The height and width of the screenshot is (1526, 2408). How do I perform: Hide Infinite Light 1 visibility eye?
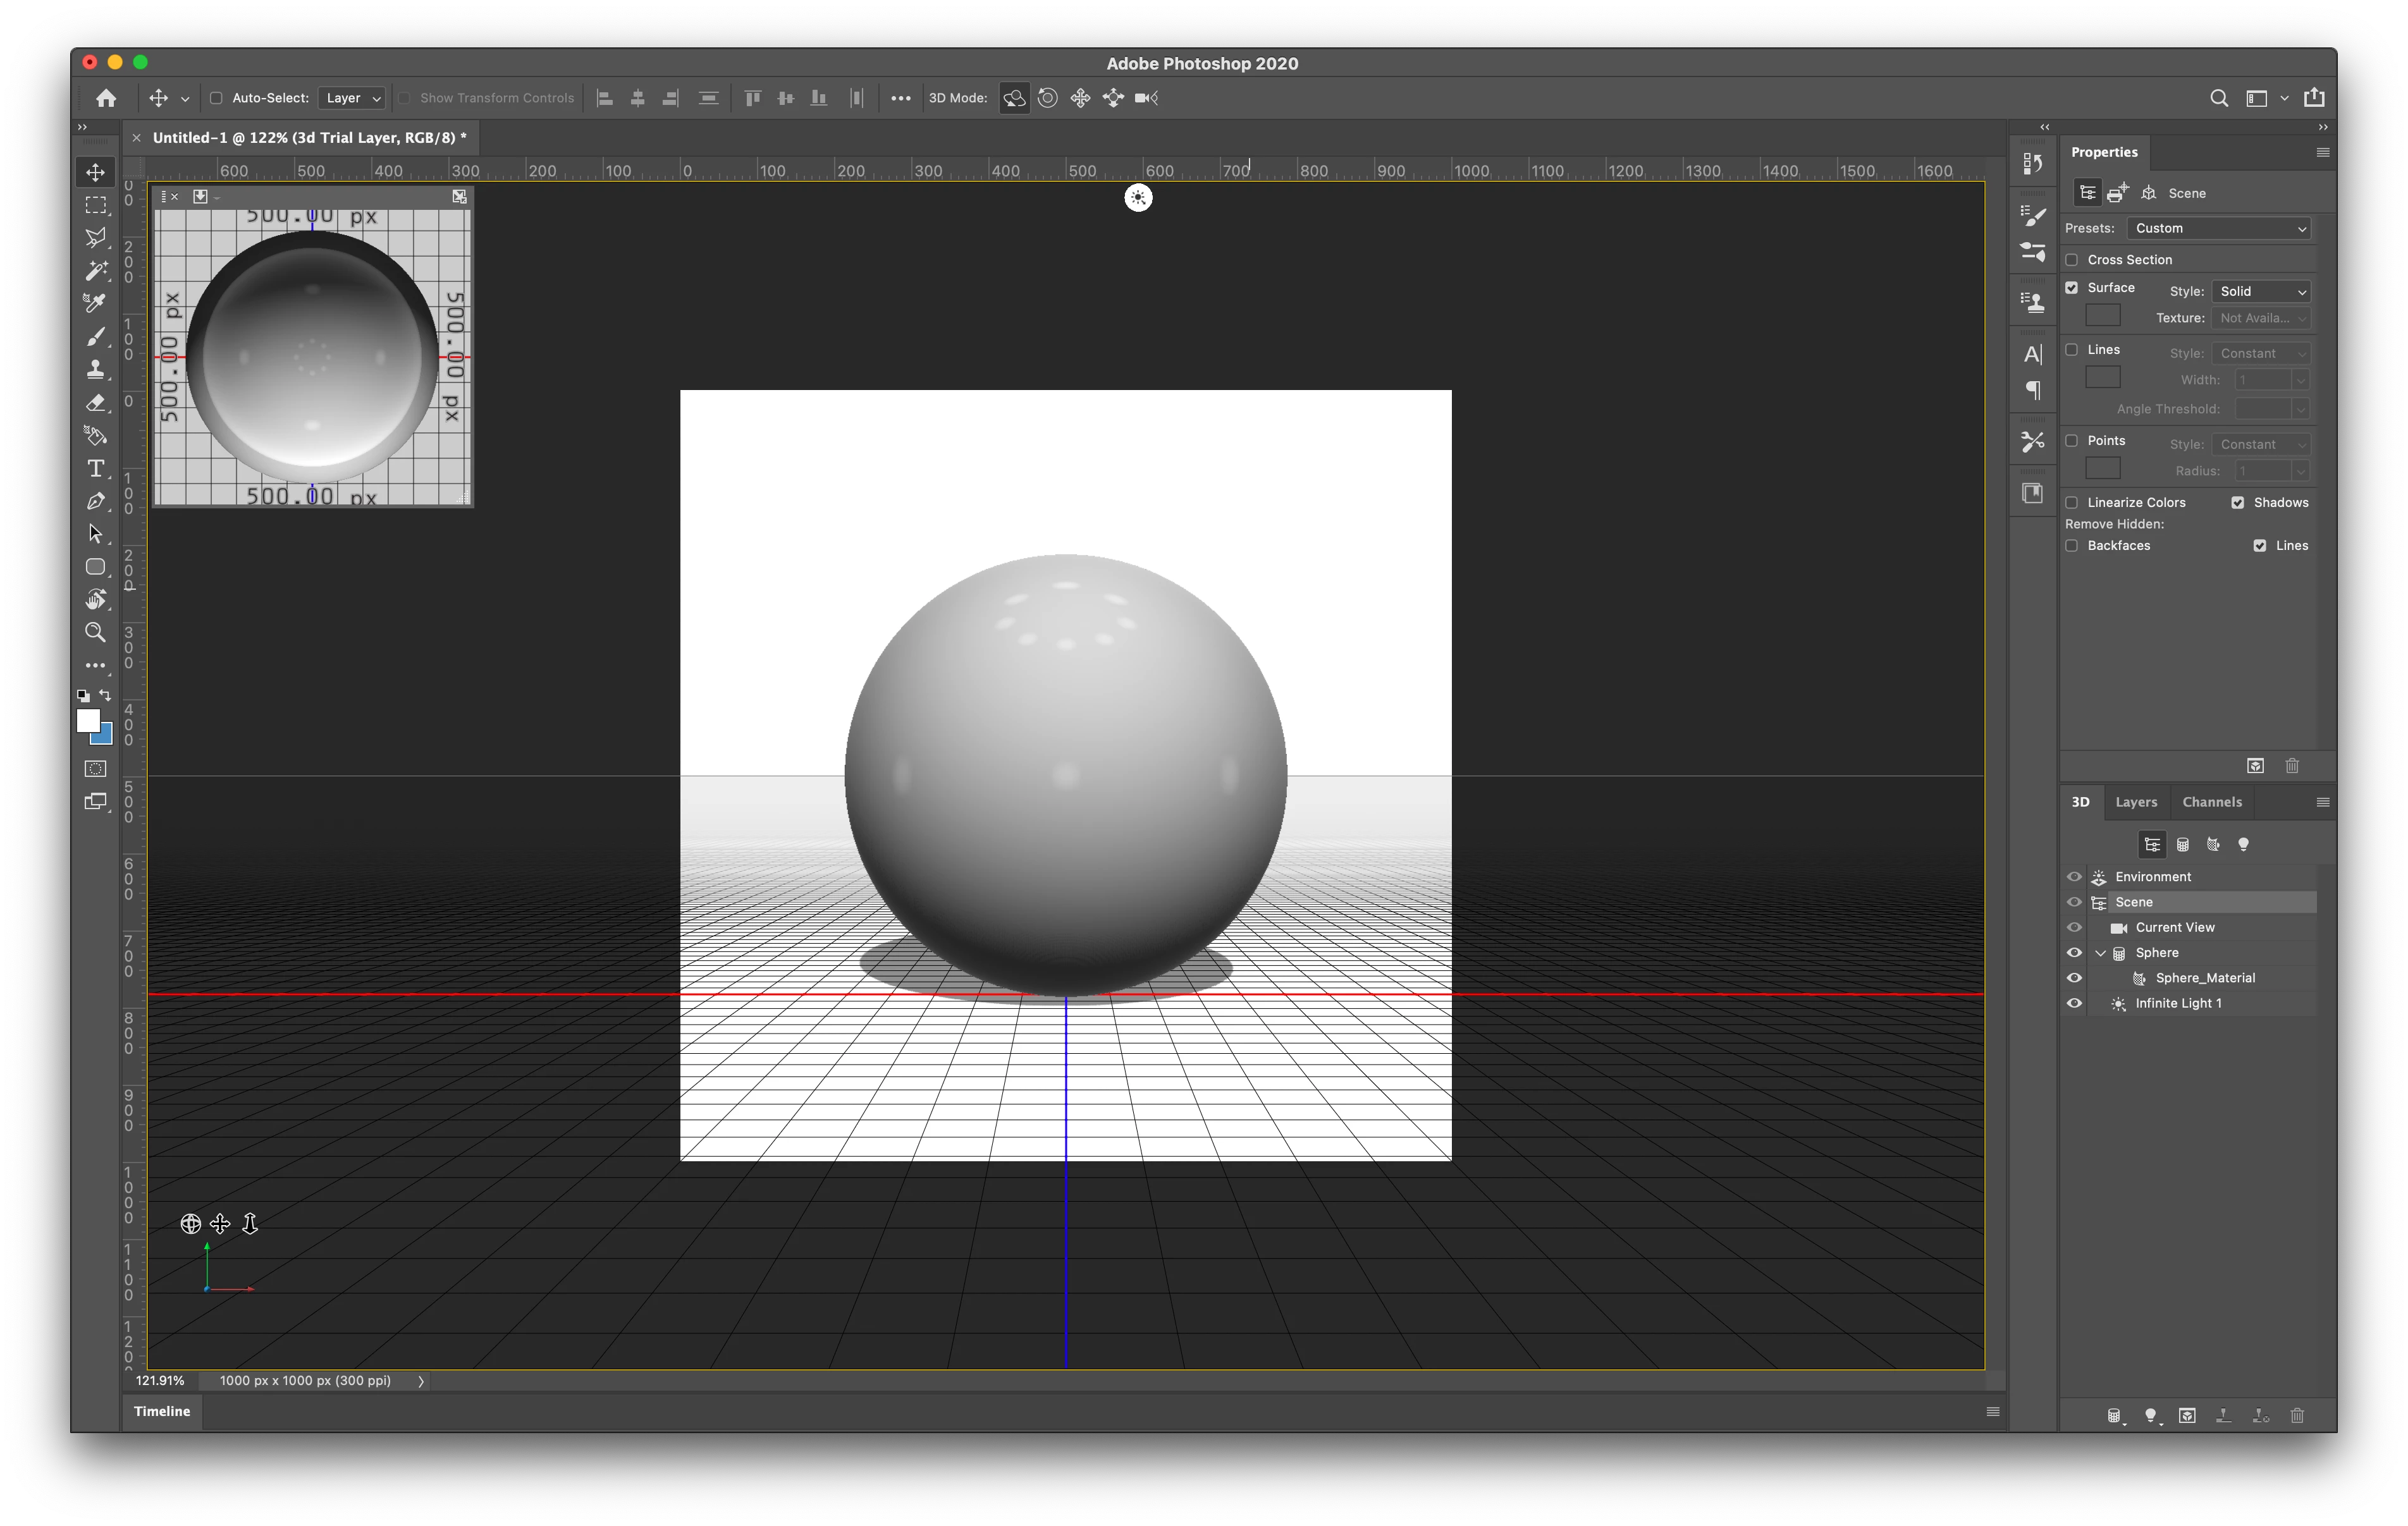pos(2074,1004)
